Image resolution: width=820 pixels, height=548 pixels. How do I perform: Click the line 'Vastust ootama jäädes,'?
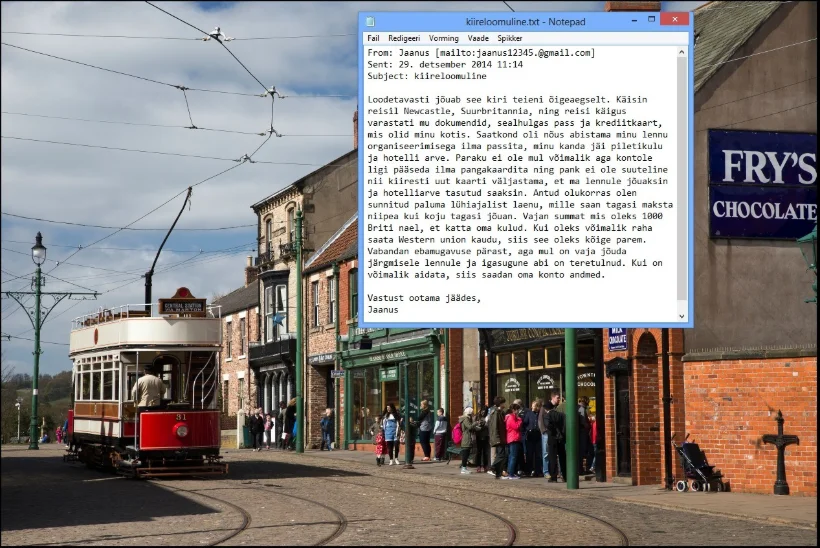coord(424,298)
